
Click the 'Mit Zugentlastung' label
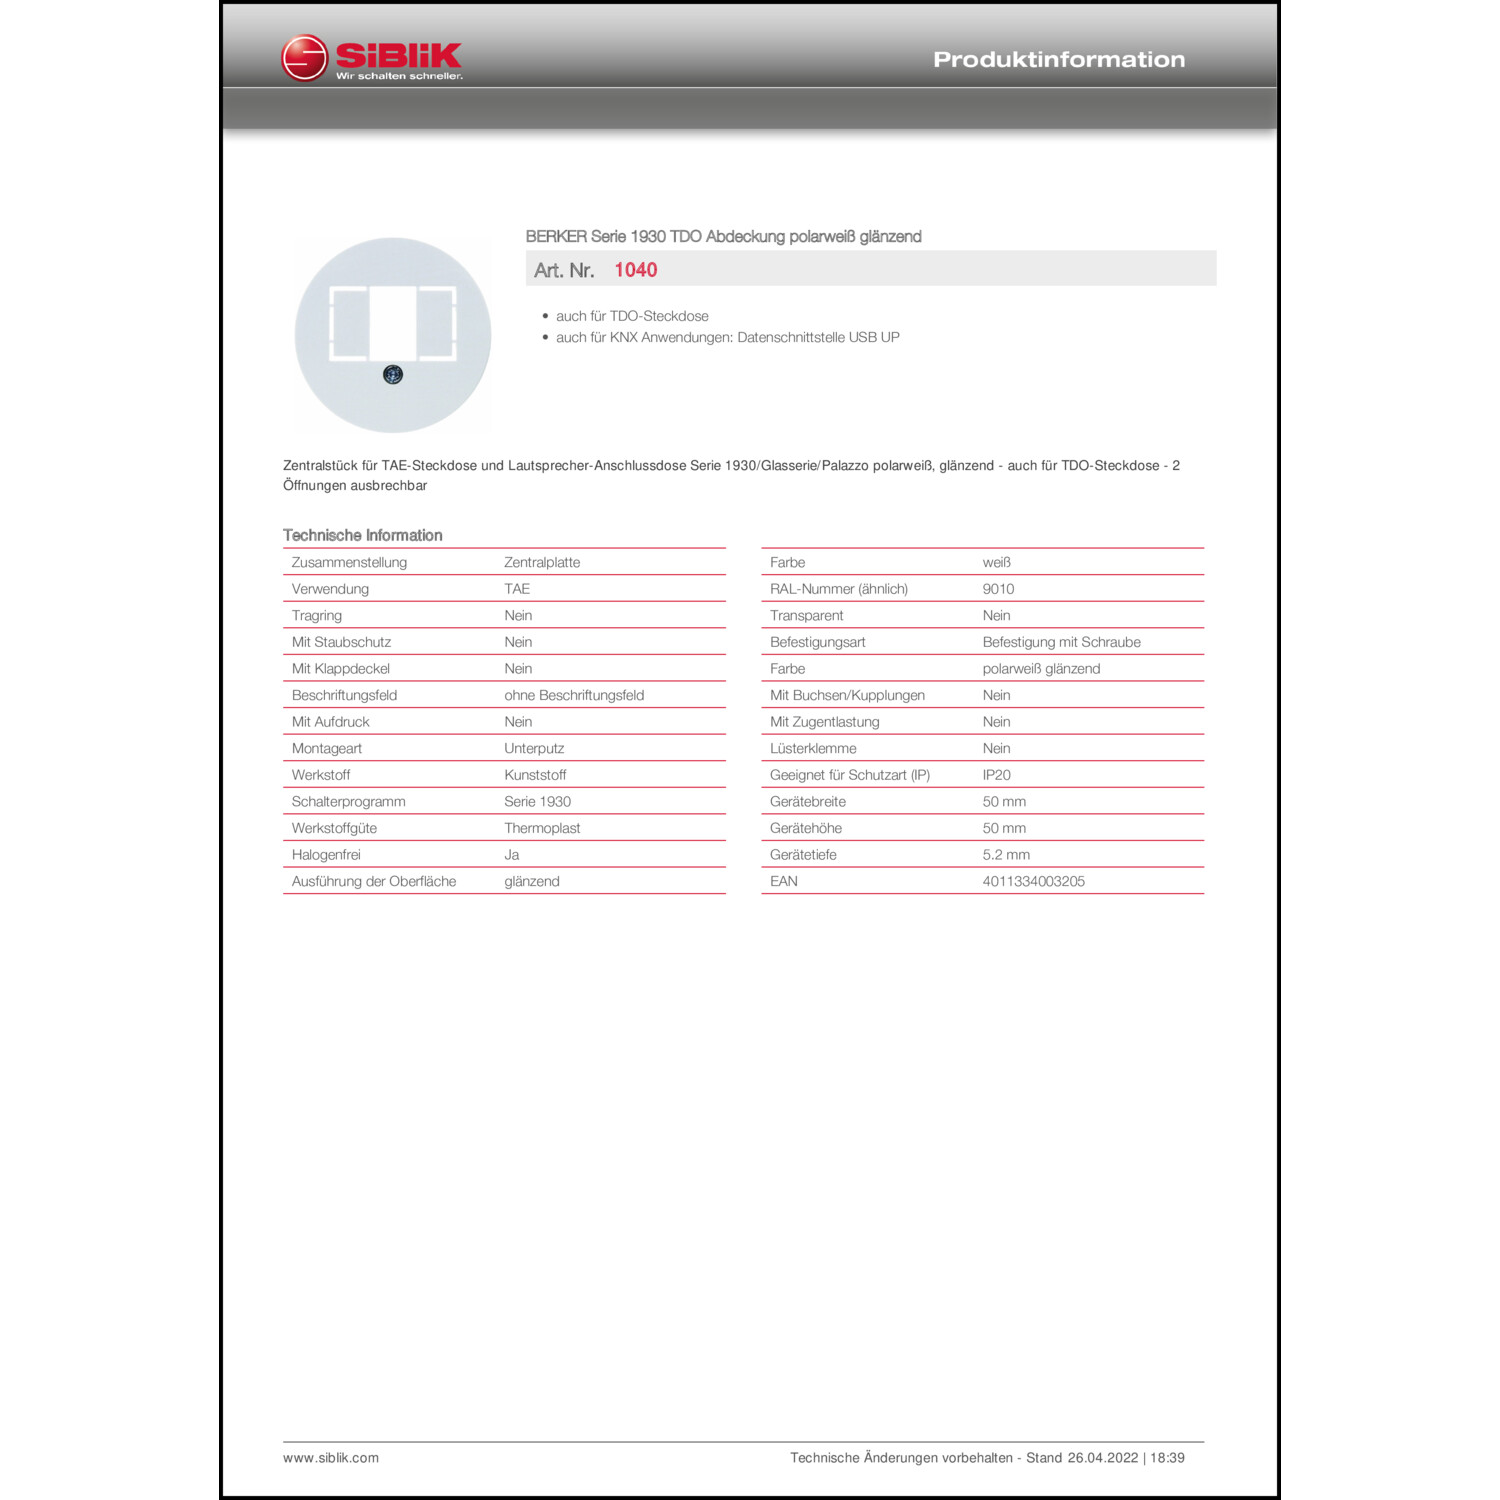click(x=824, y=721)
